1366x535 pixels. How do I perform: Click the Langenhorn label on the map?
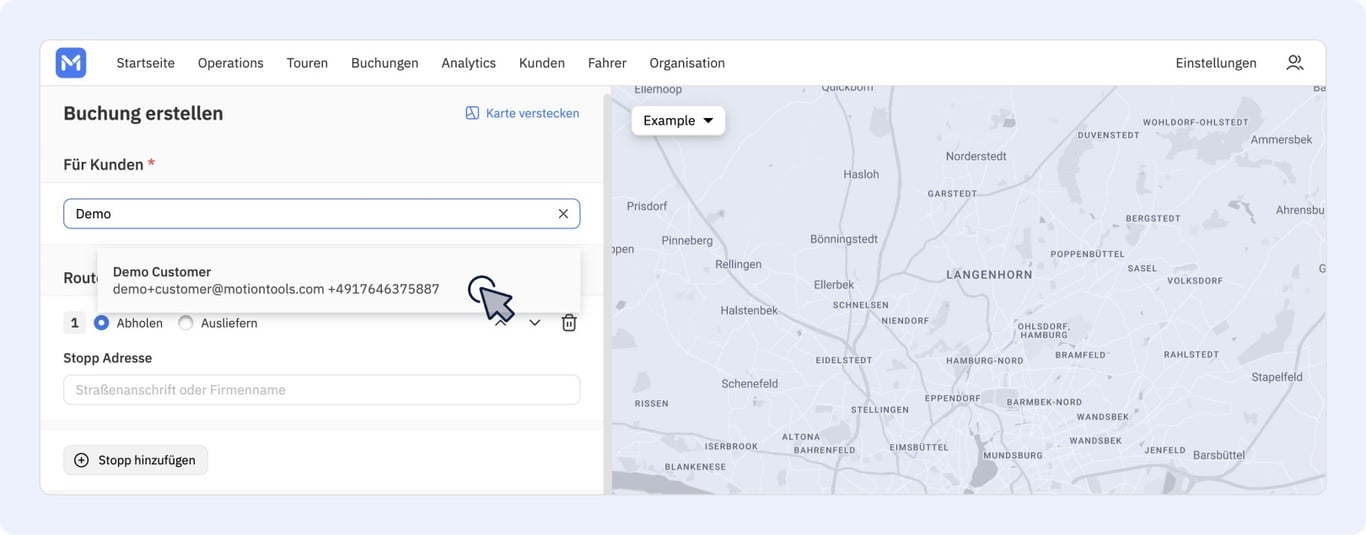[x=989, y=274]
